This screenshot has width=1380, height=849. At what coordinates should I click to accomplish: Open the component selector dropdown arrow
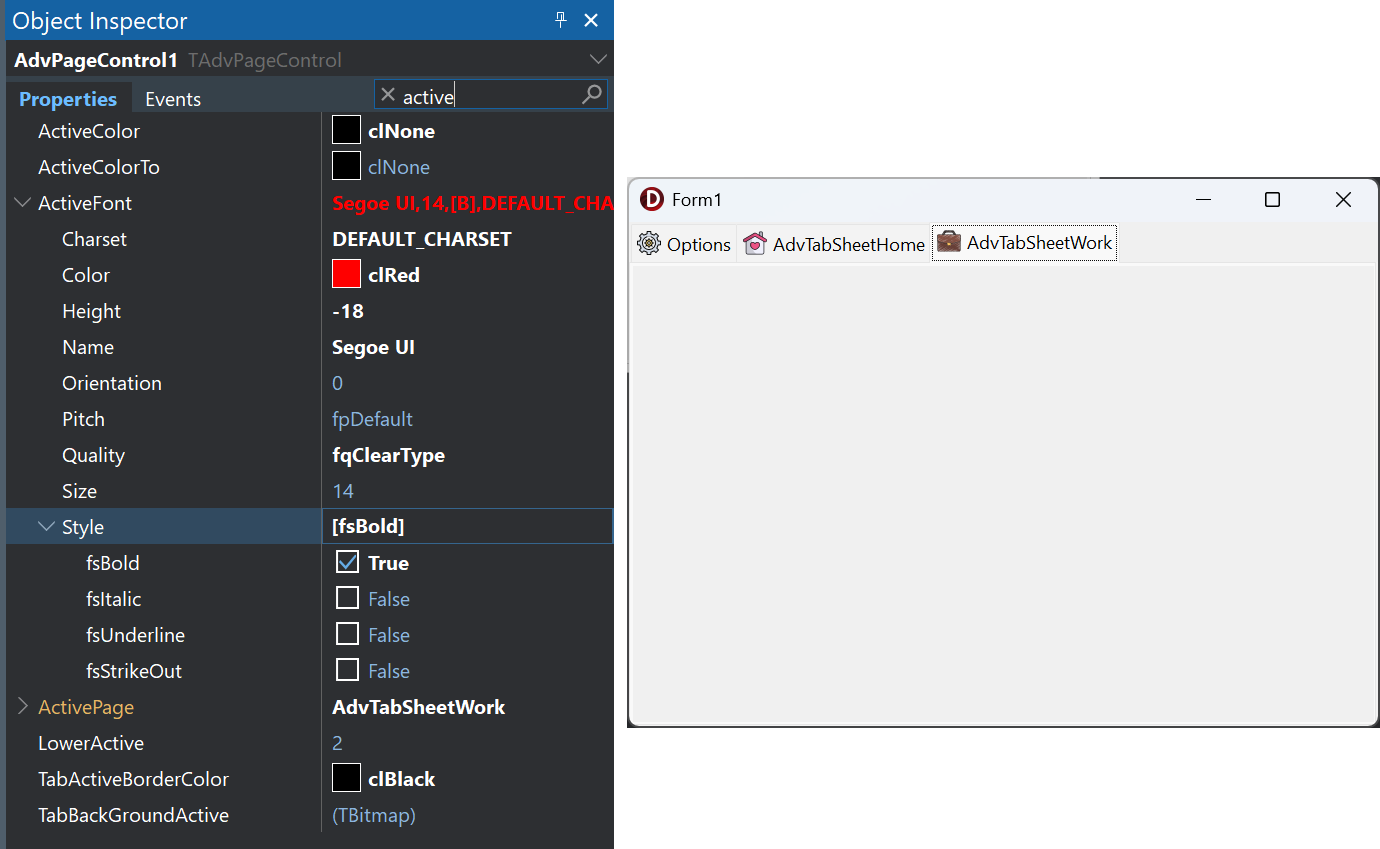point(598,60)
